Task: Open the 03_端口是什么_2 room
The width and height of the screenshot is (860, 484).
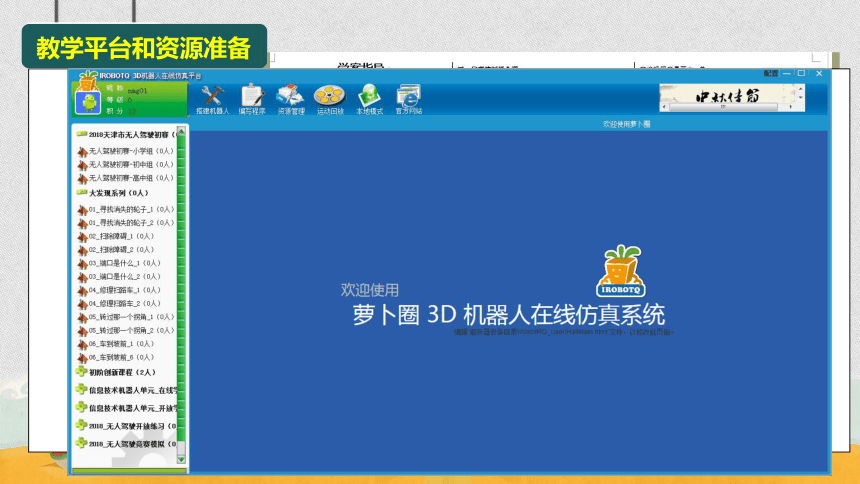Action: click(119, 277)
